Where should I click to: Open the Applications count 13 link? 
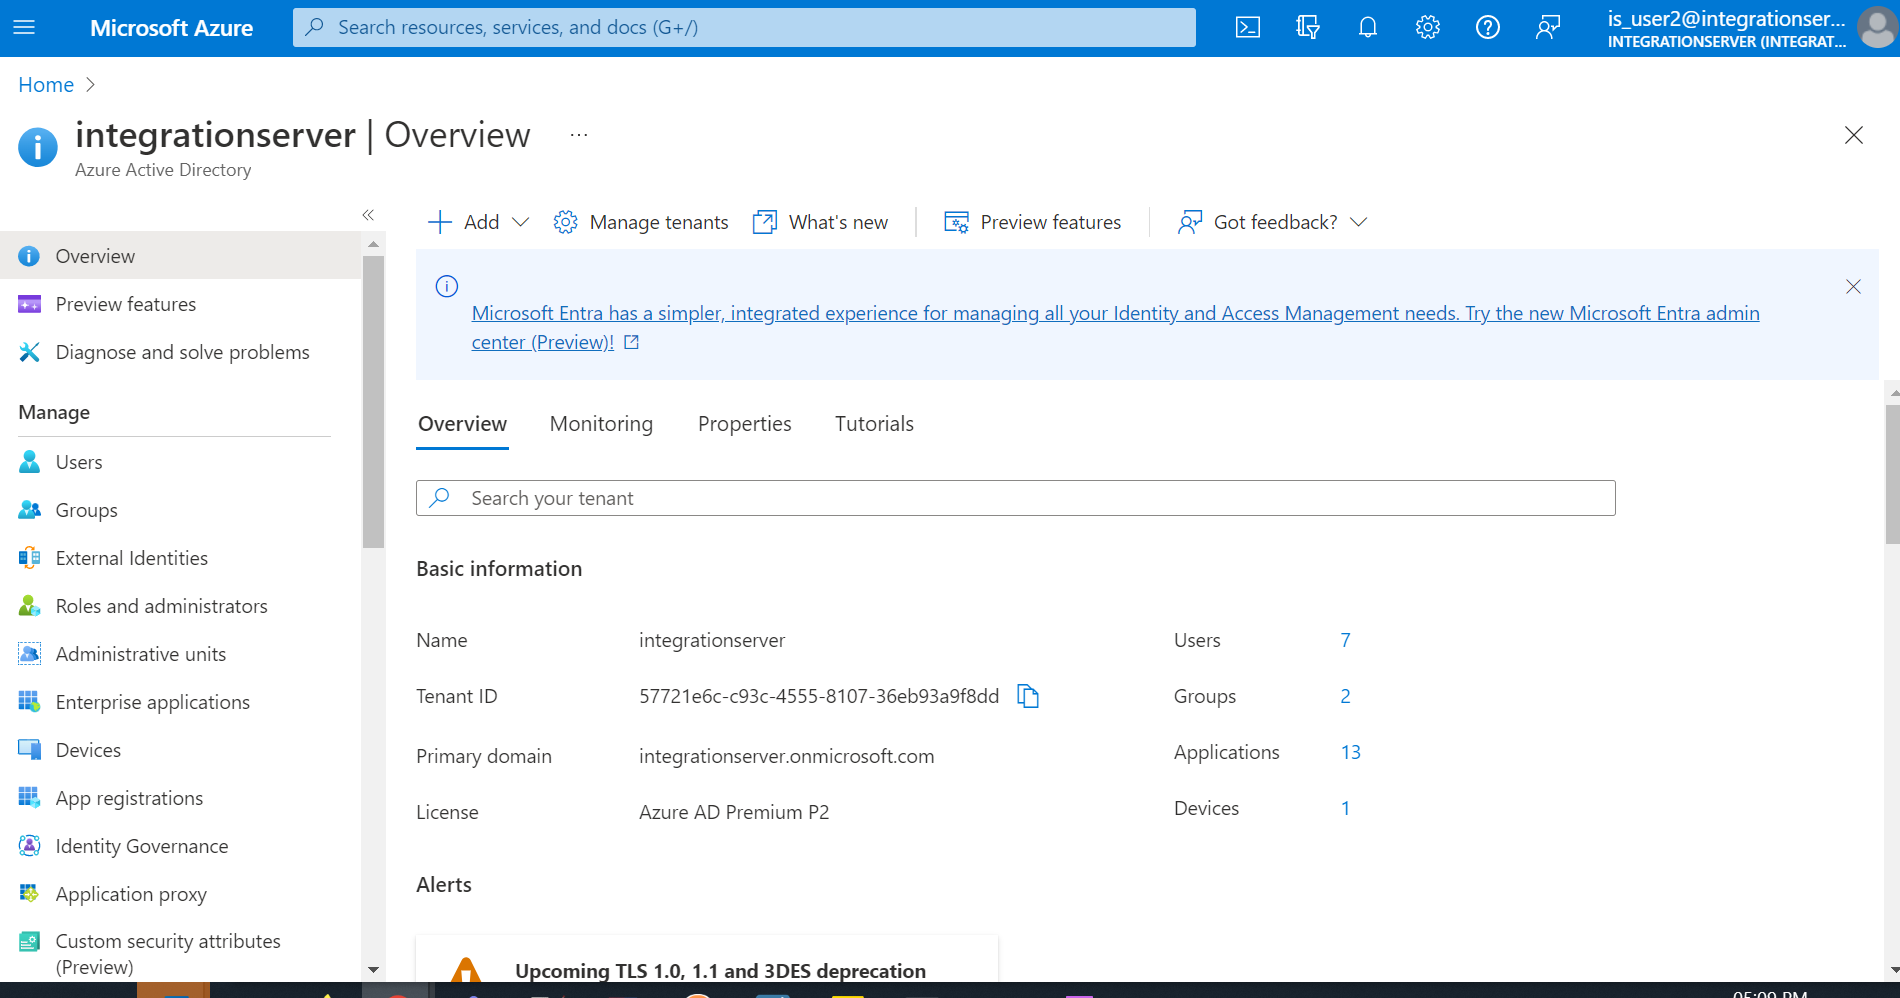1351,752
